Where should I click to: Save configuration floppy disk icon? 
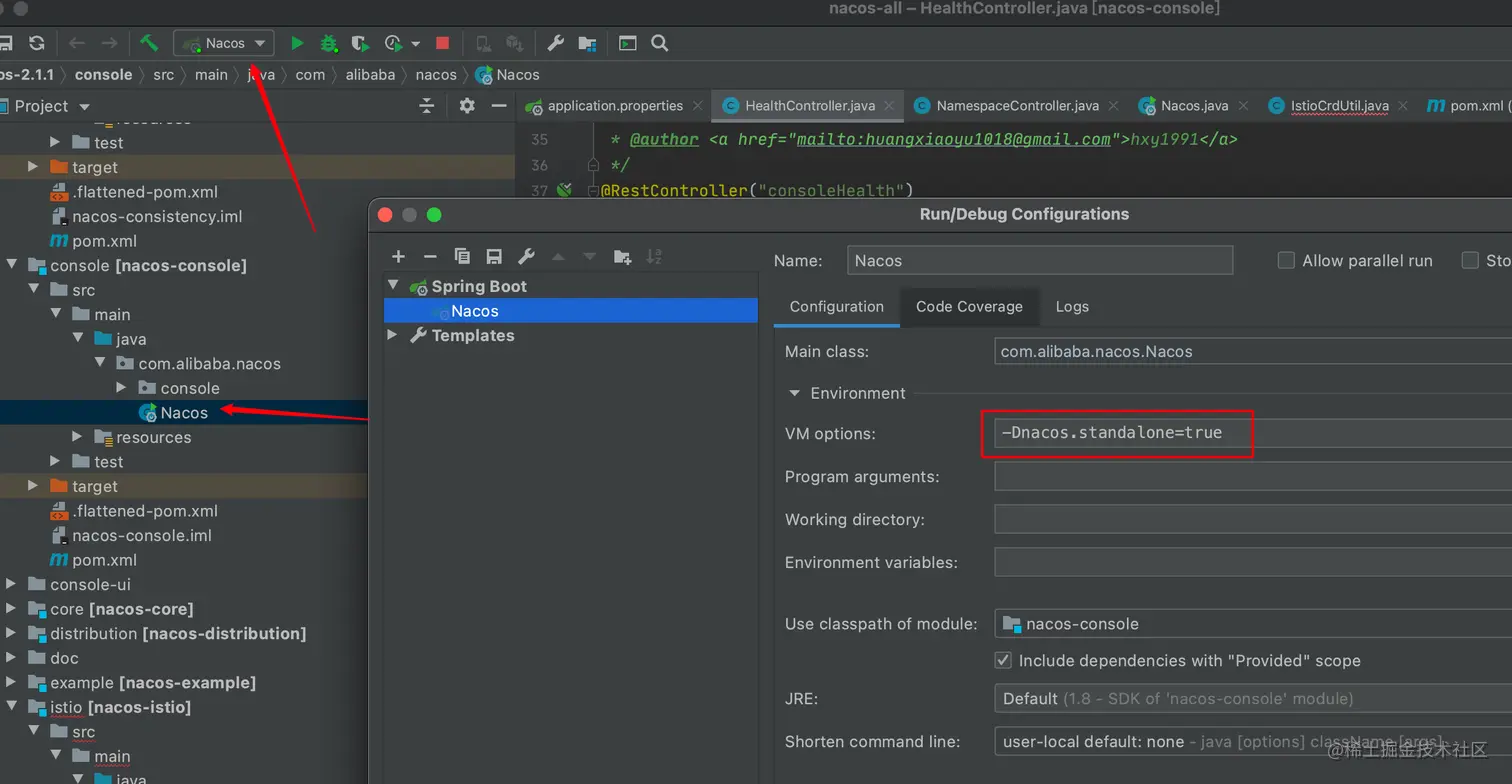tap(494, 257)
